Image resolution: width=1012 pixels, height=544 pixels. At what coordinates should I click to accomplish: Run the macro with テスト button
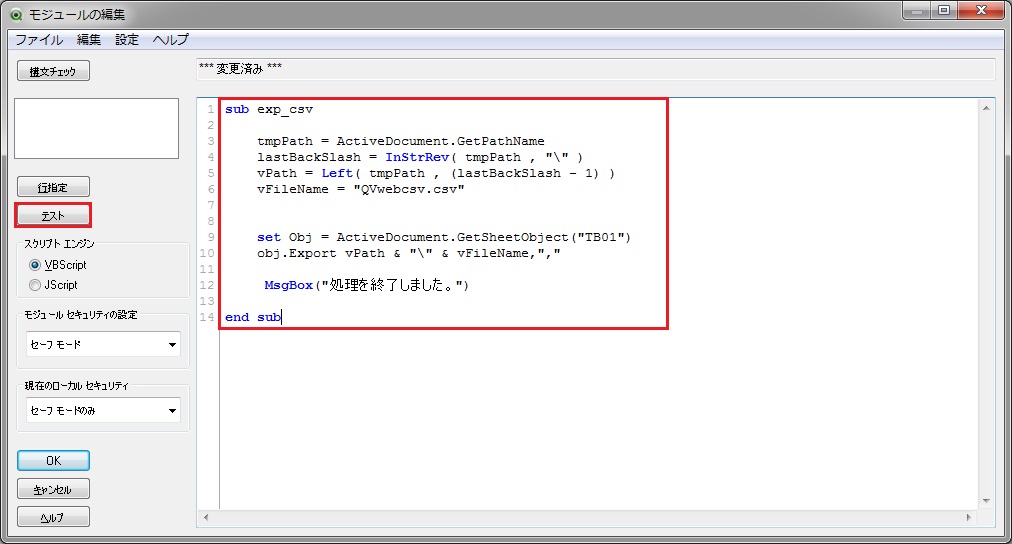point(53,216)
